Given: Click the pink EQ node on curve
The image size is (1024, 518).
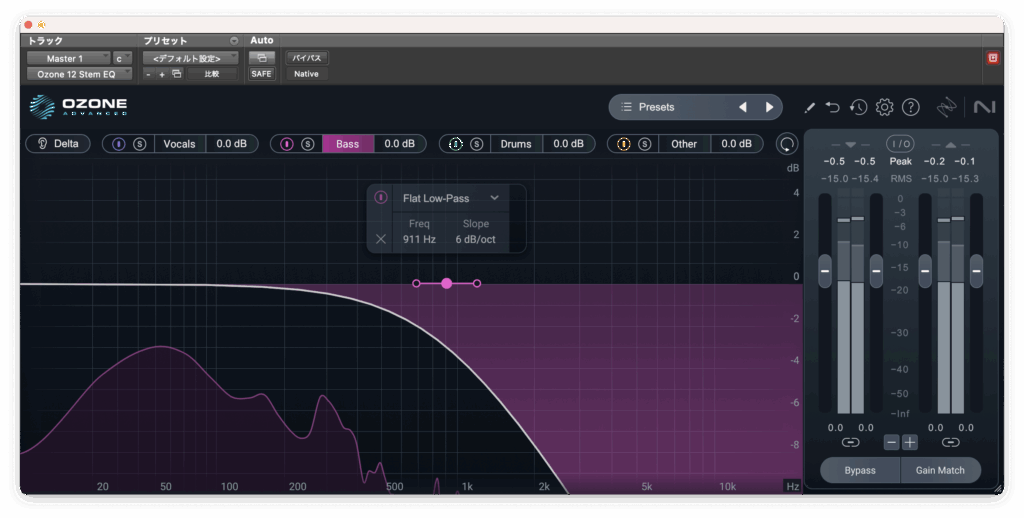Looking at the screenshot, I should click(x=447, y=284).
